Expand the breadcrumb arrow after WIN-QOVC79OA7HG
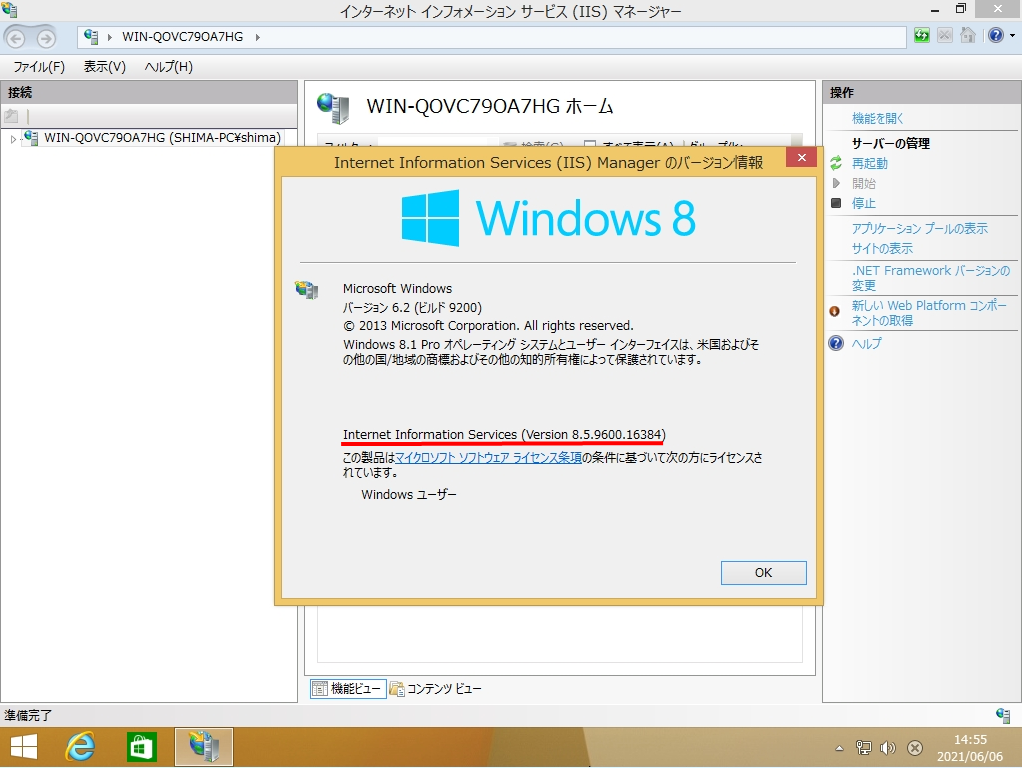Screen dimensions: 1022x768 257,37
